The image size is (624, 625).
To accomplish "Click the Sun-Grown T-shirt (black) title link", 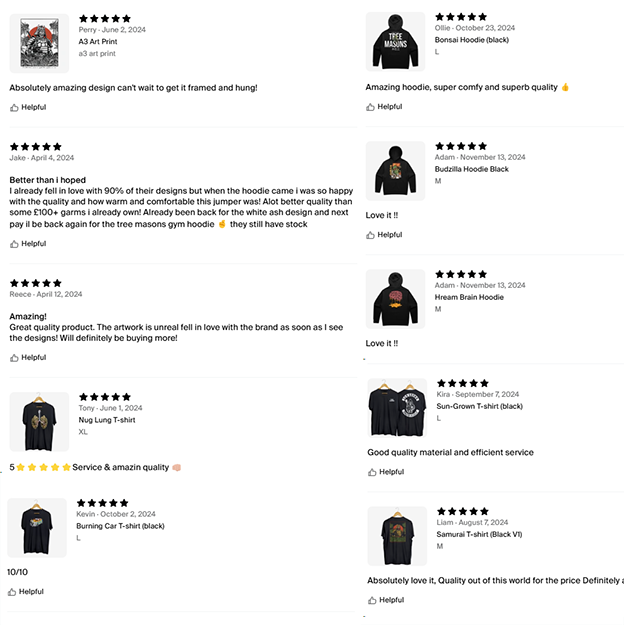I will [x=479, y=406].
